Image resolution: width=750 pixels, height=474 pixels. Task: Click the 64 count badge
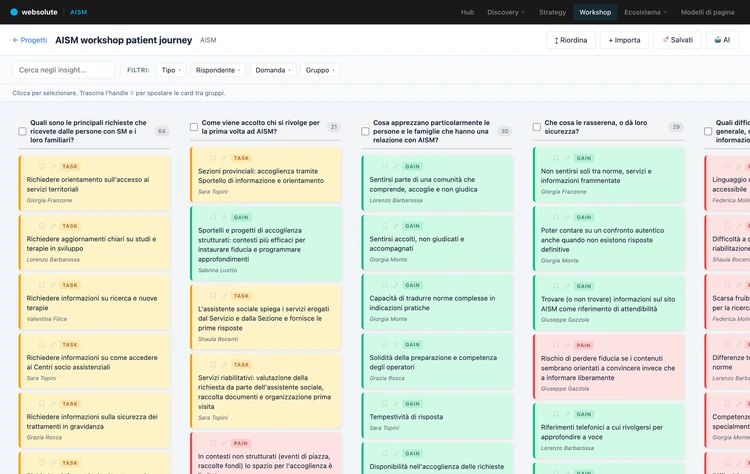coord(162,131)
